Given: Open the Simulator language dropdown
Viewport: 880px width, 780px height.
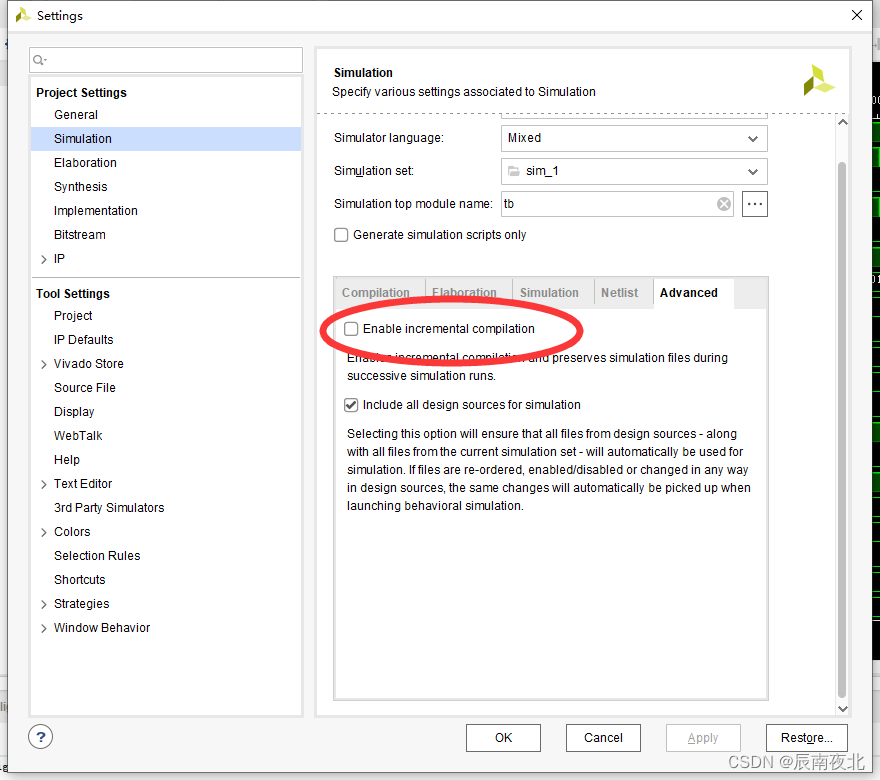Looking at the screenshot, I should tap(752, 139).
